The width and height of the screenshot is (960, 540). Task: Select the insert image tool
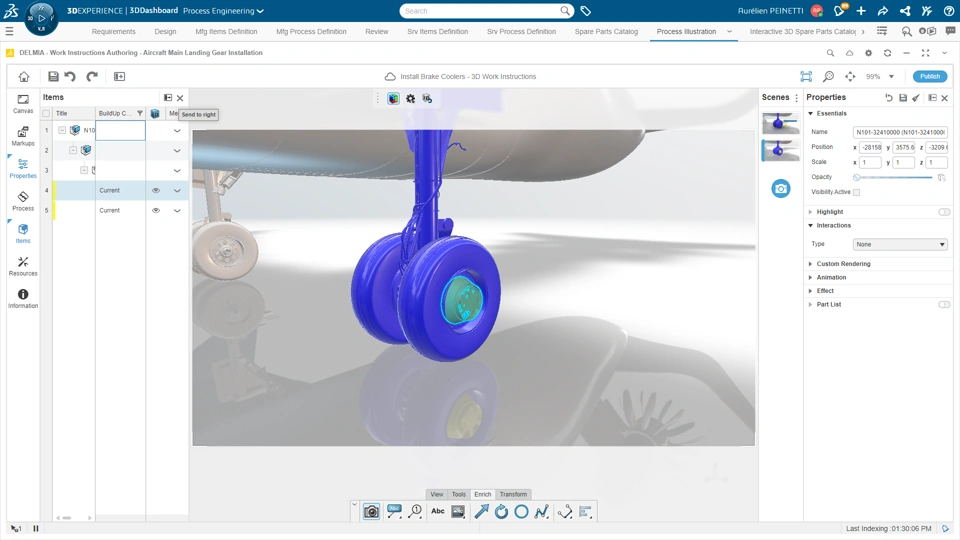click(x=458, y=511)
